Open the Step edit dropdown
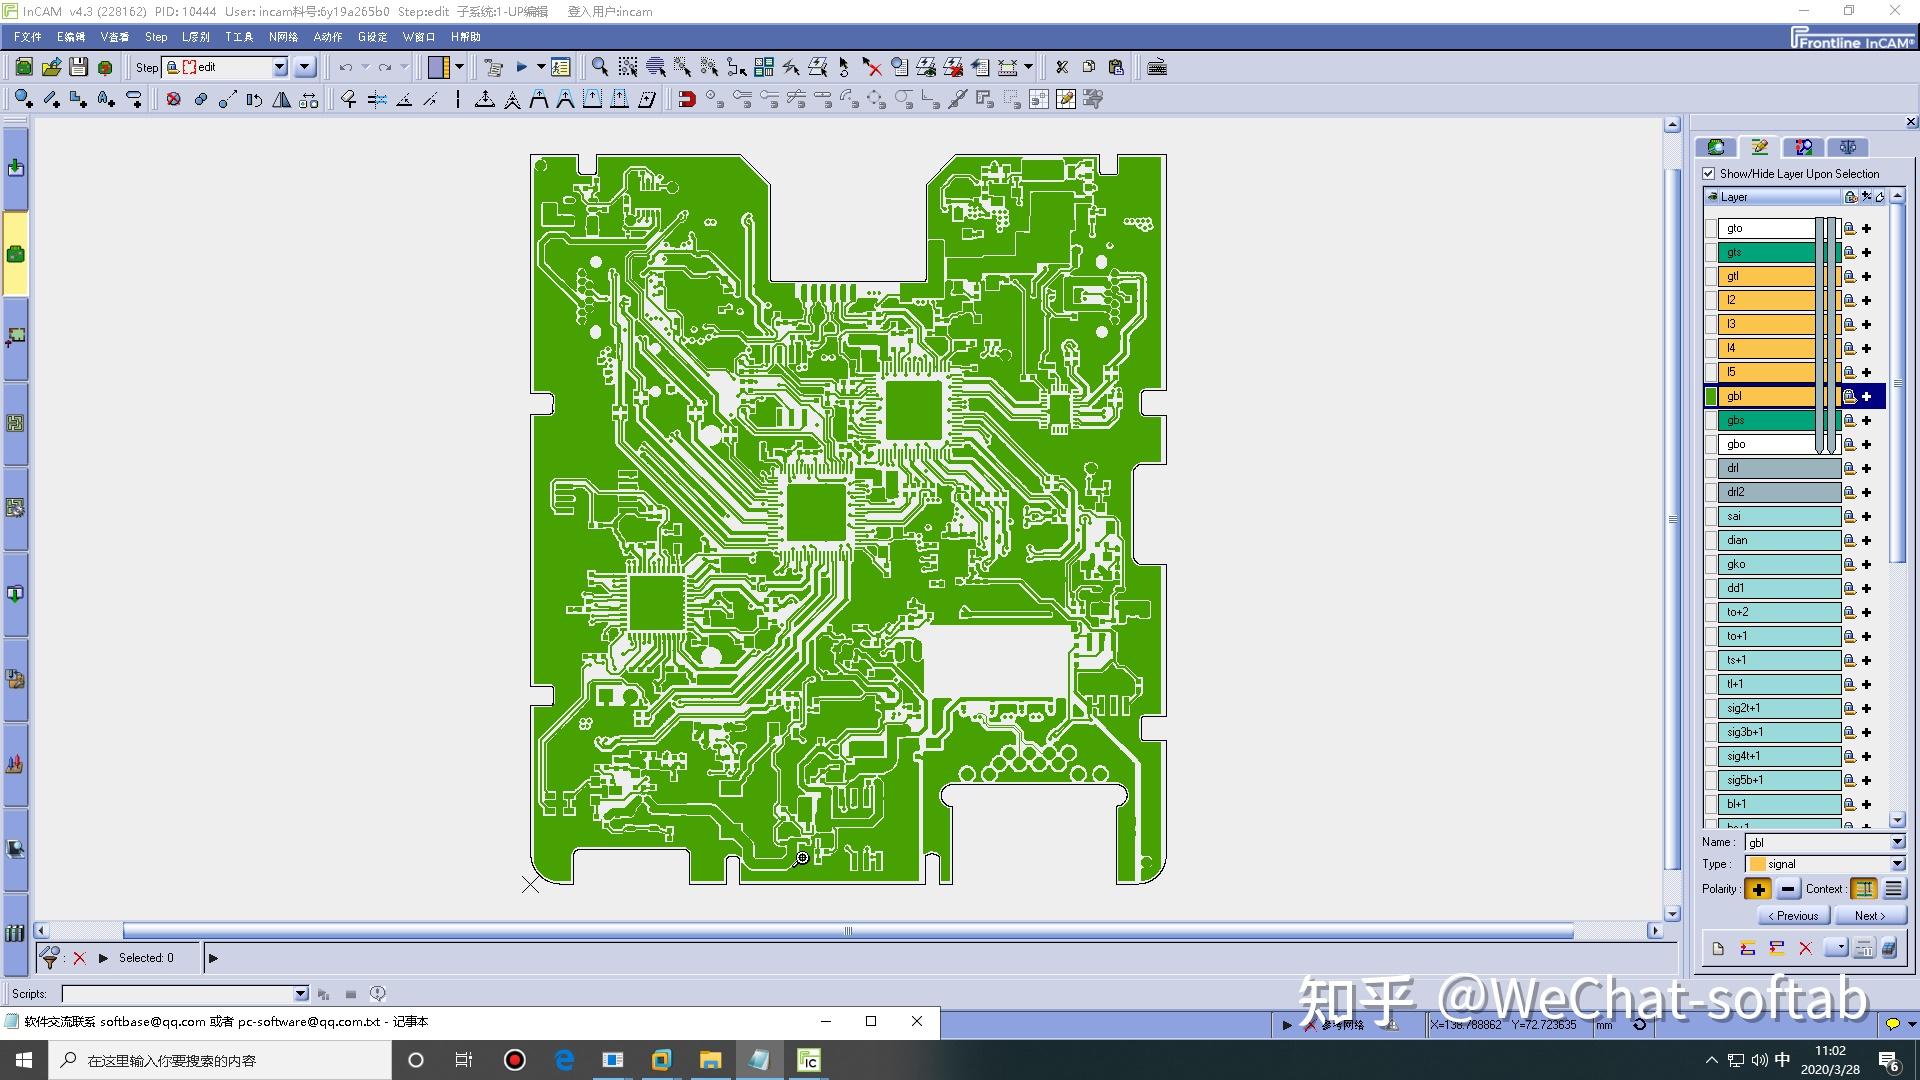 (x=280, y=67)
